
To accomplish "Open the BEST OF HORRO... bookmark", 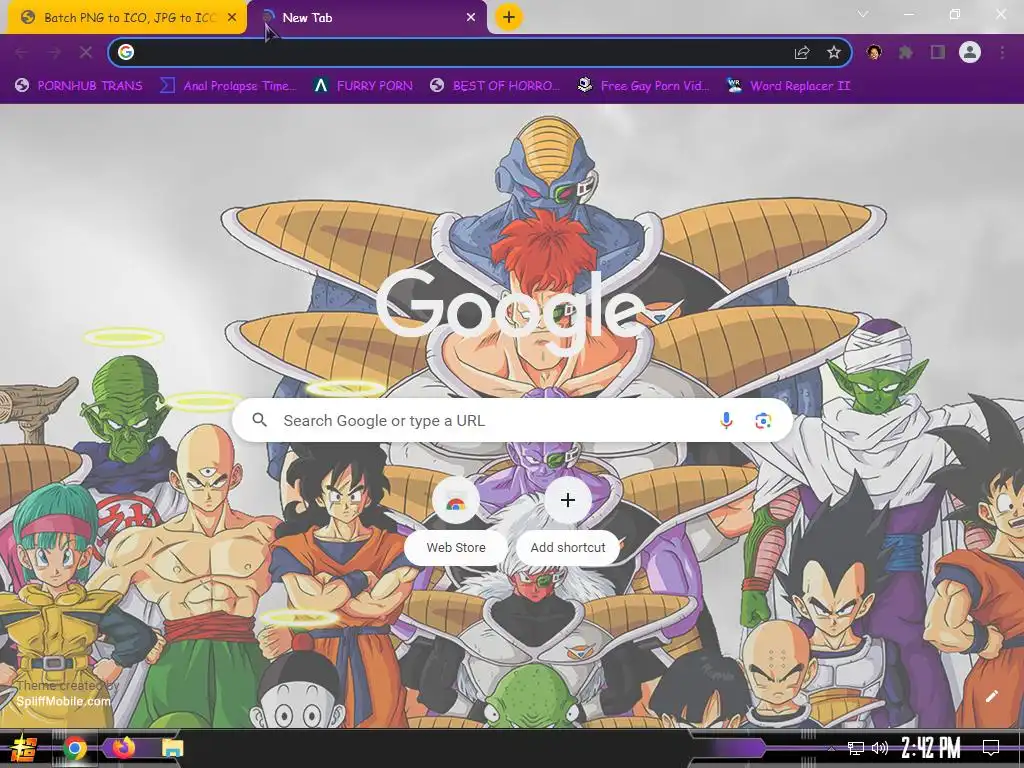I will tap(495, 86).
